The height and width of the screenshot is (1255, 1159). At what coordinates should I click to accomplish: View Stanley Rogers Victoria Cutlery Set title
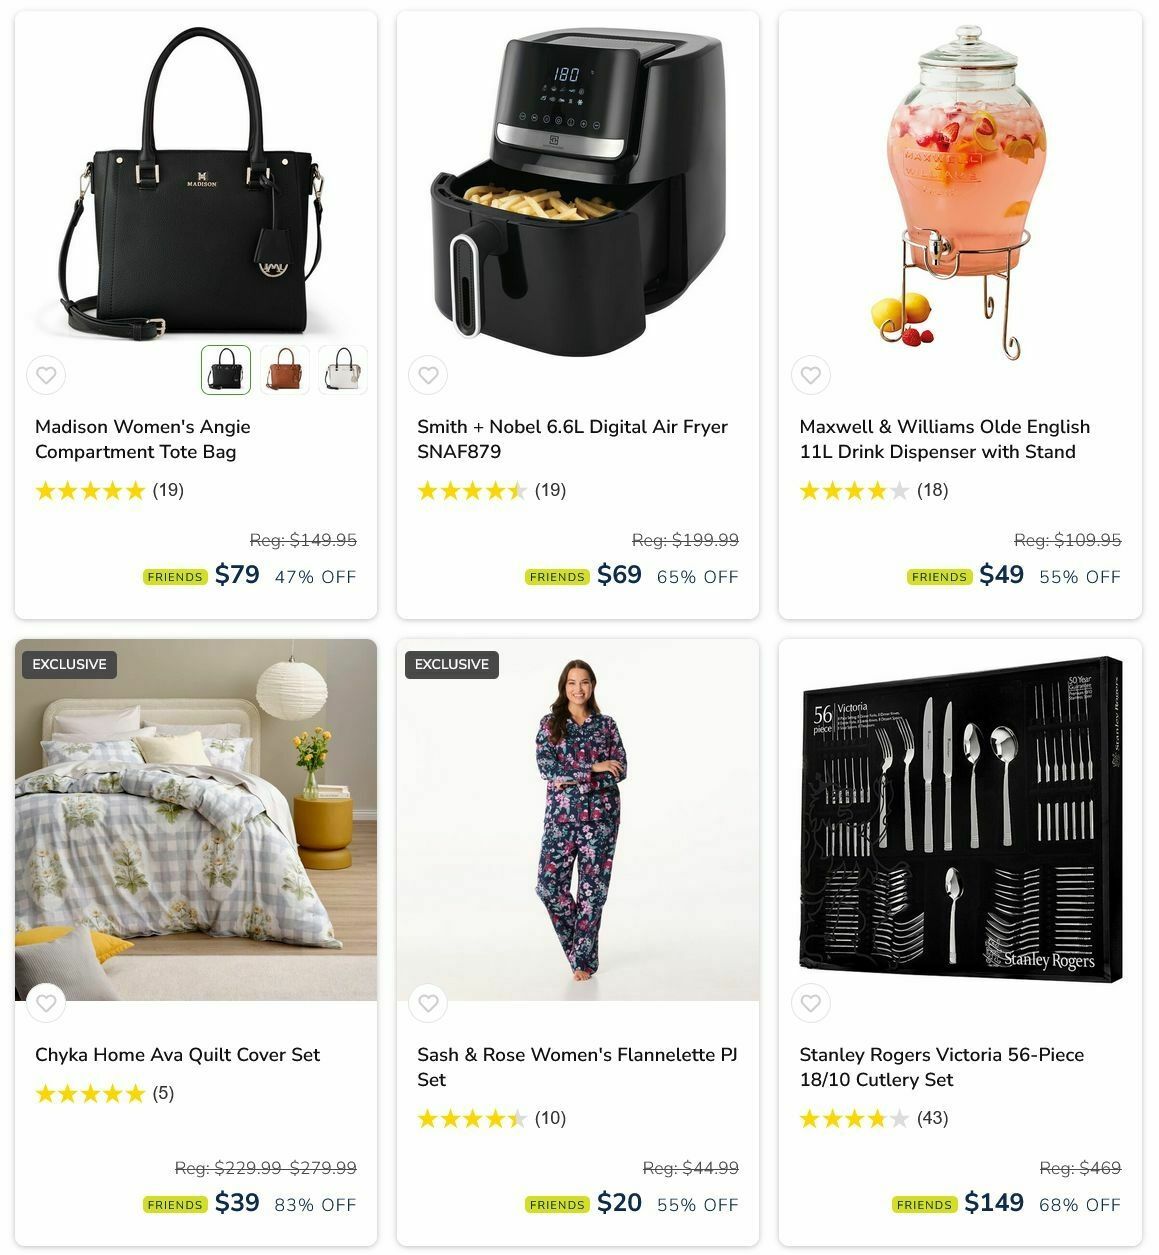pyautogui.click(x=941, y=1067)
